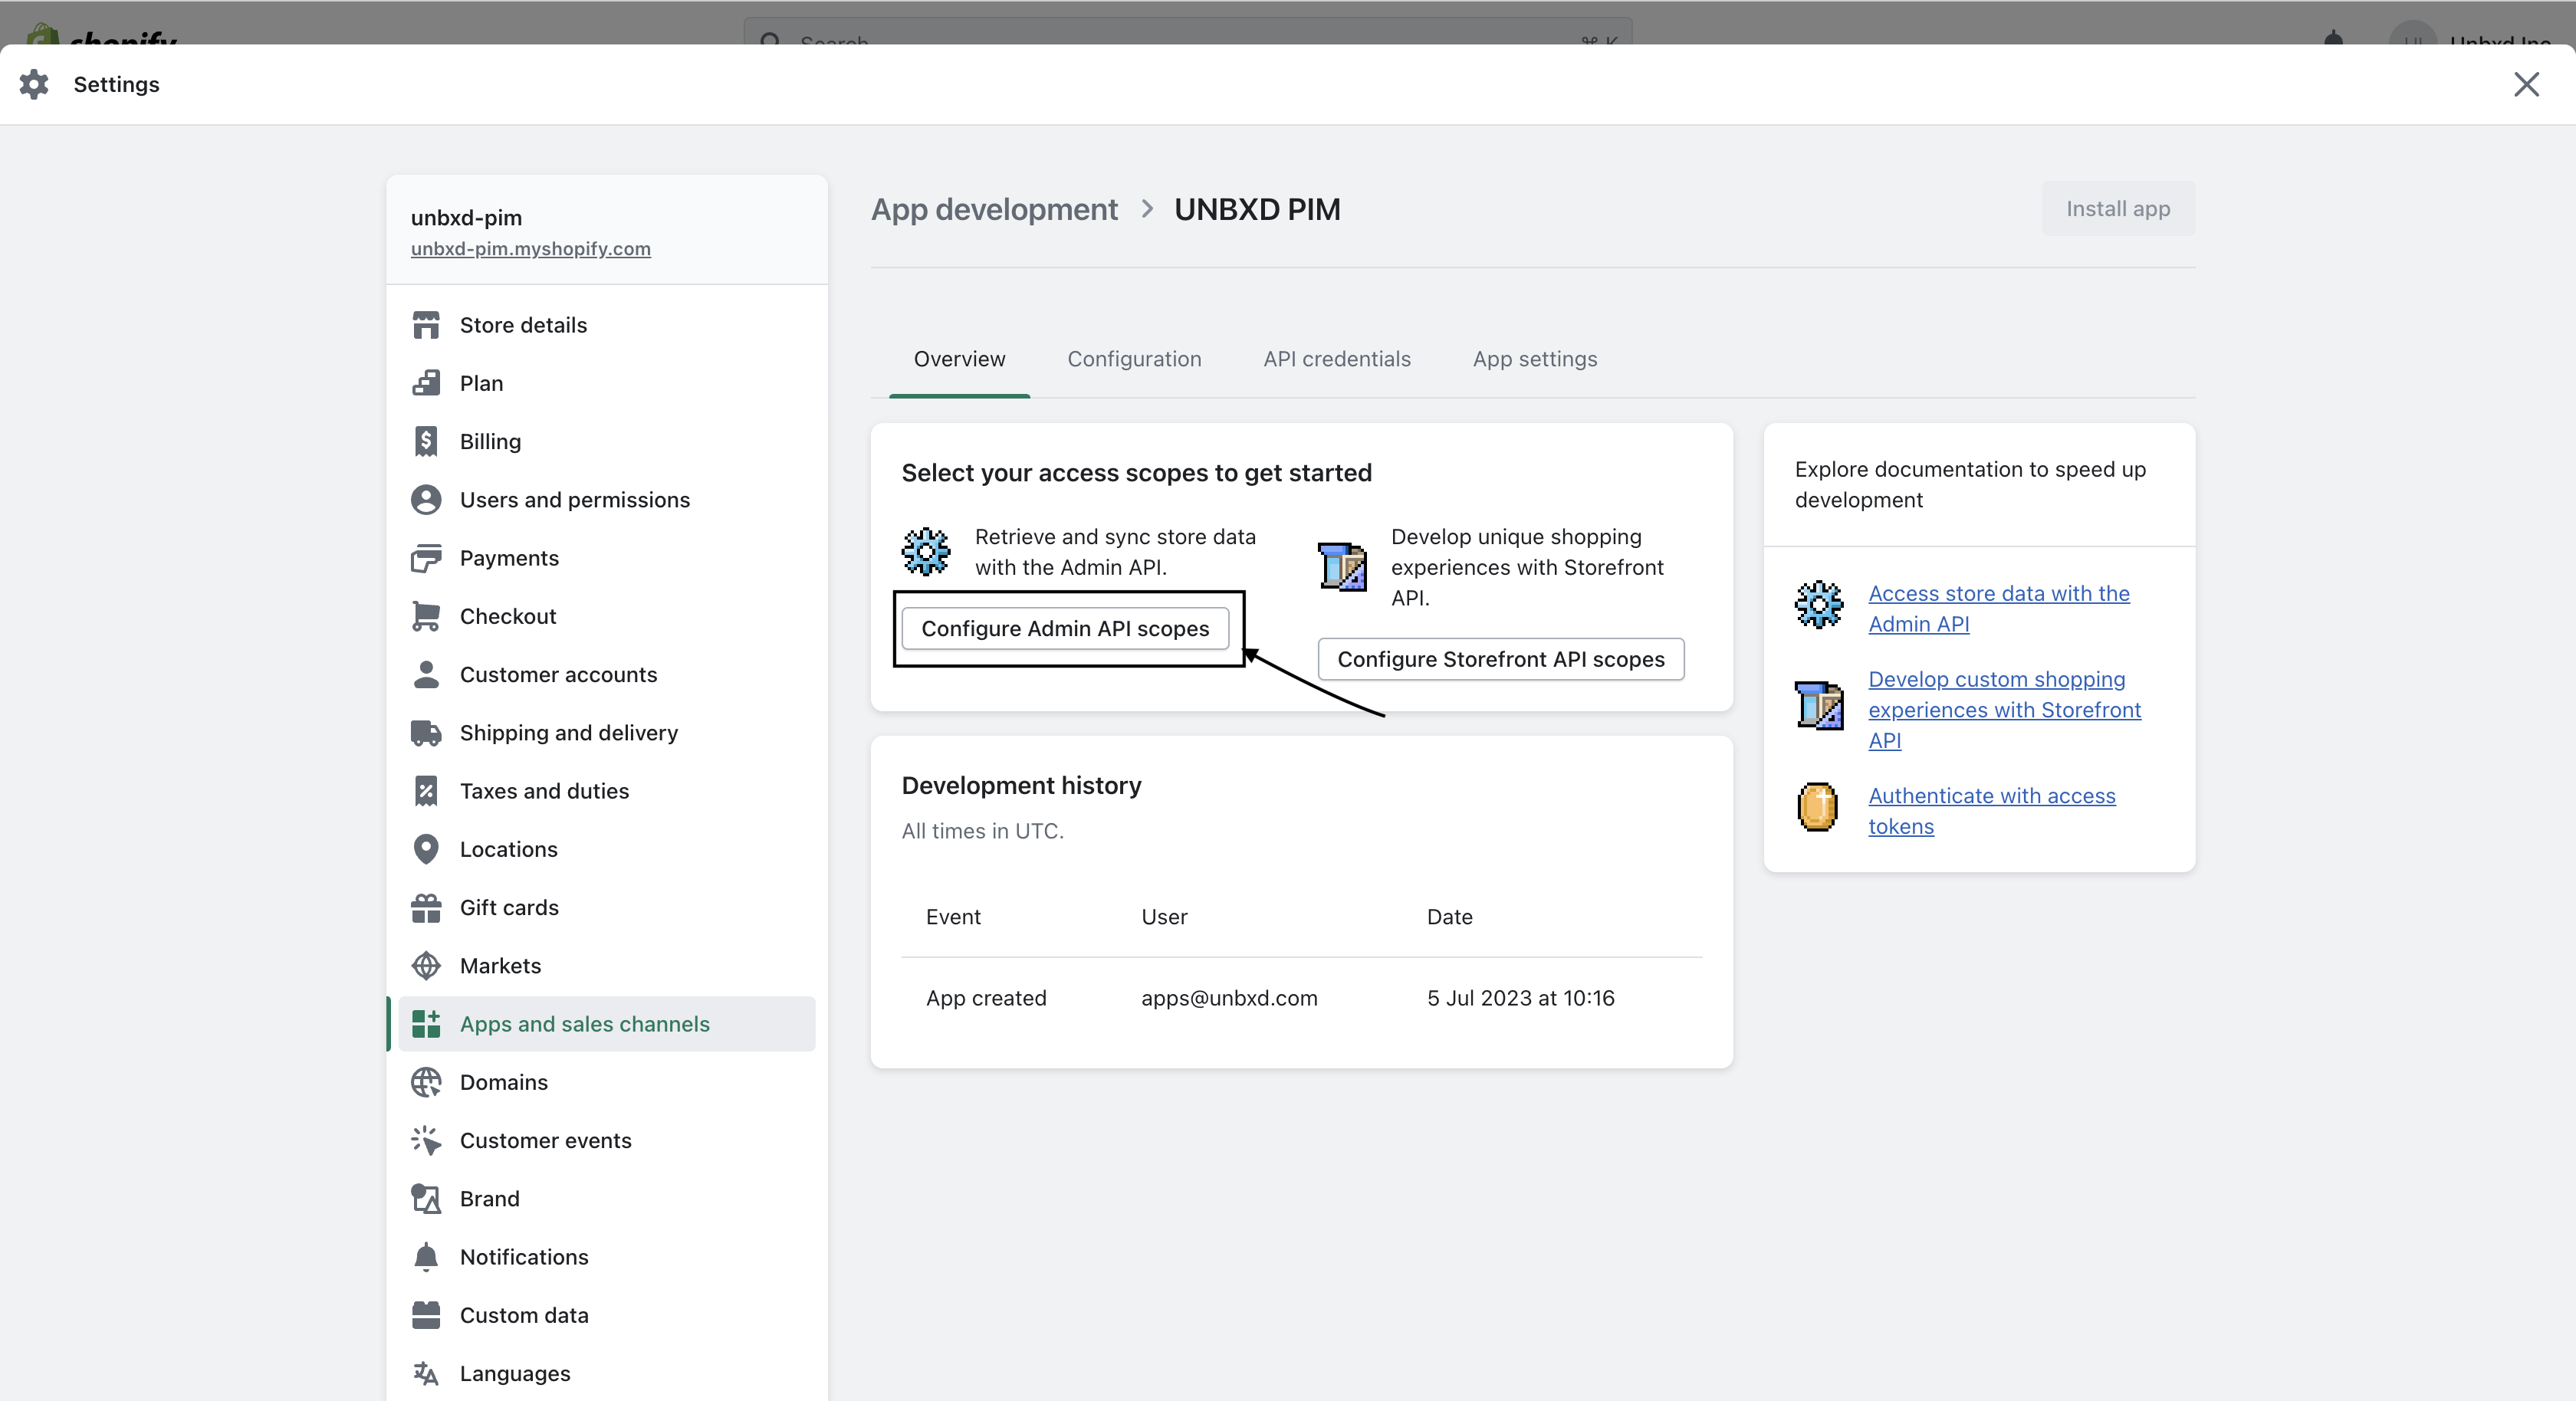2576x1401 pixels.
Task: Open the Configuration tab
Action: [1134, 359]
